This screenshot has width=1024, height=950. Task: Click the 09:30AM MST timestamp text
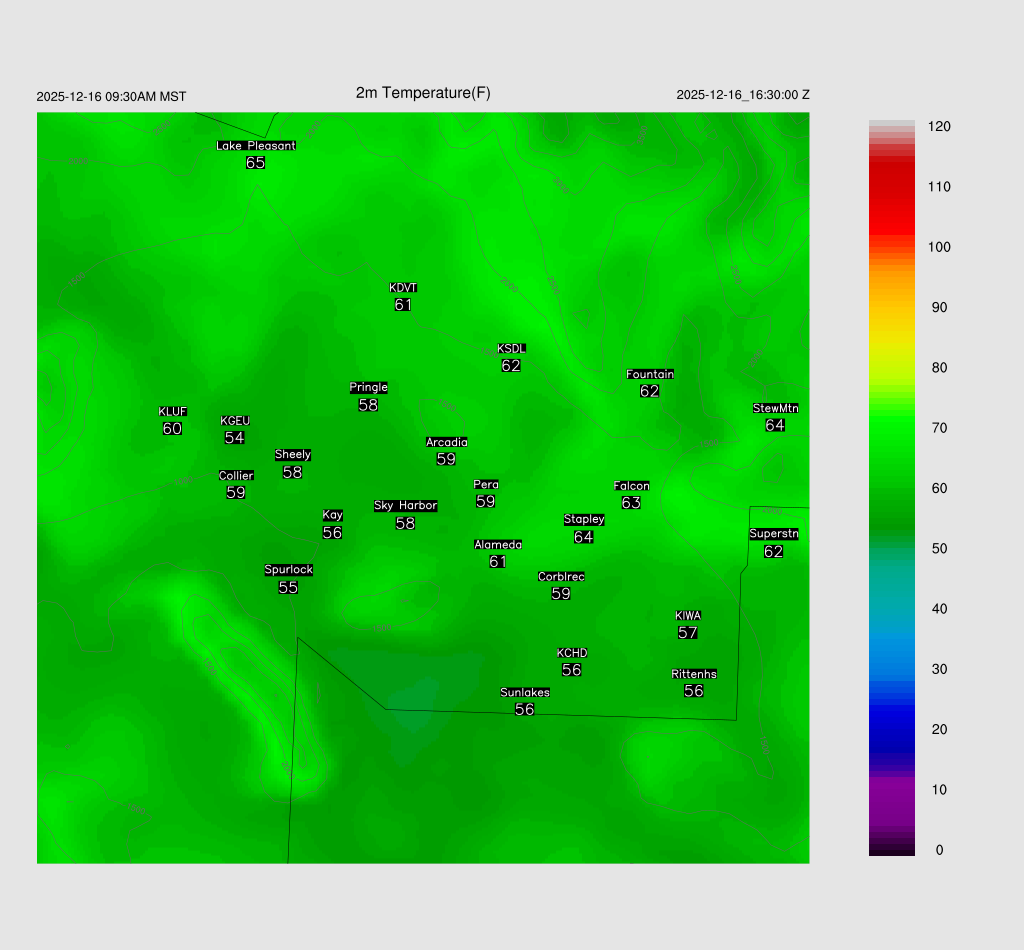111,97
